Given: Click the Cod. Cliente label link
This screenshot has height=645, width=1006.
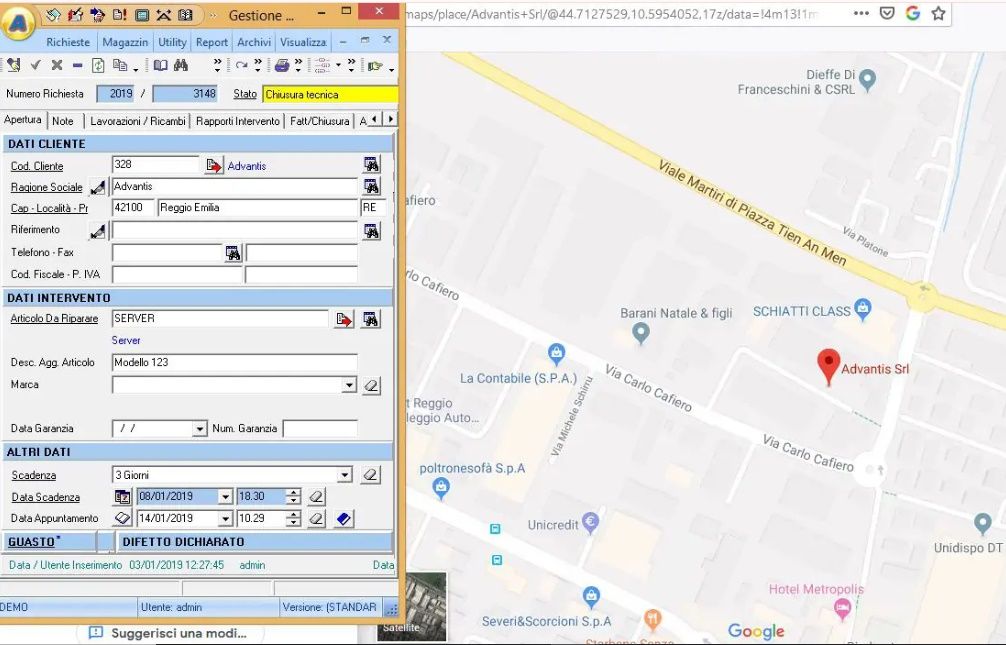Looking at the screenshot, I should [x=37, y=166].
